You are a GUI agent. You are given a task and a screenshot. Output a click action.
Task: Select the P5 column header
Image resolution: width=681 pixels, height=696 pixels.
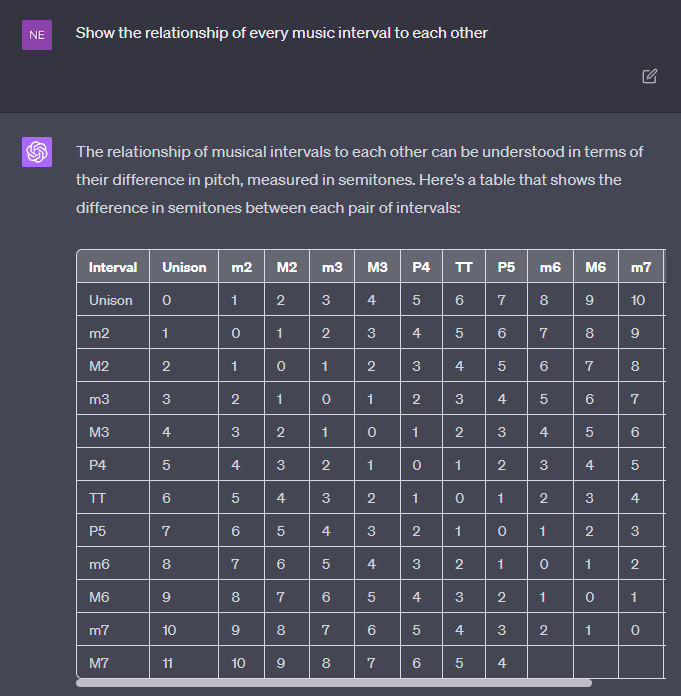[x=505, y=267]
